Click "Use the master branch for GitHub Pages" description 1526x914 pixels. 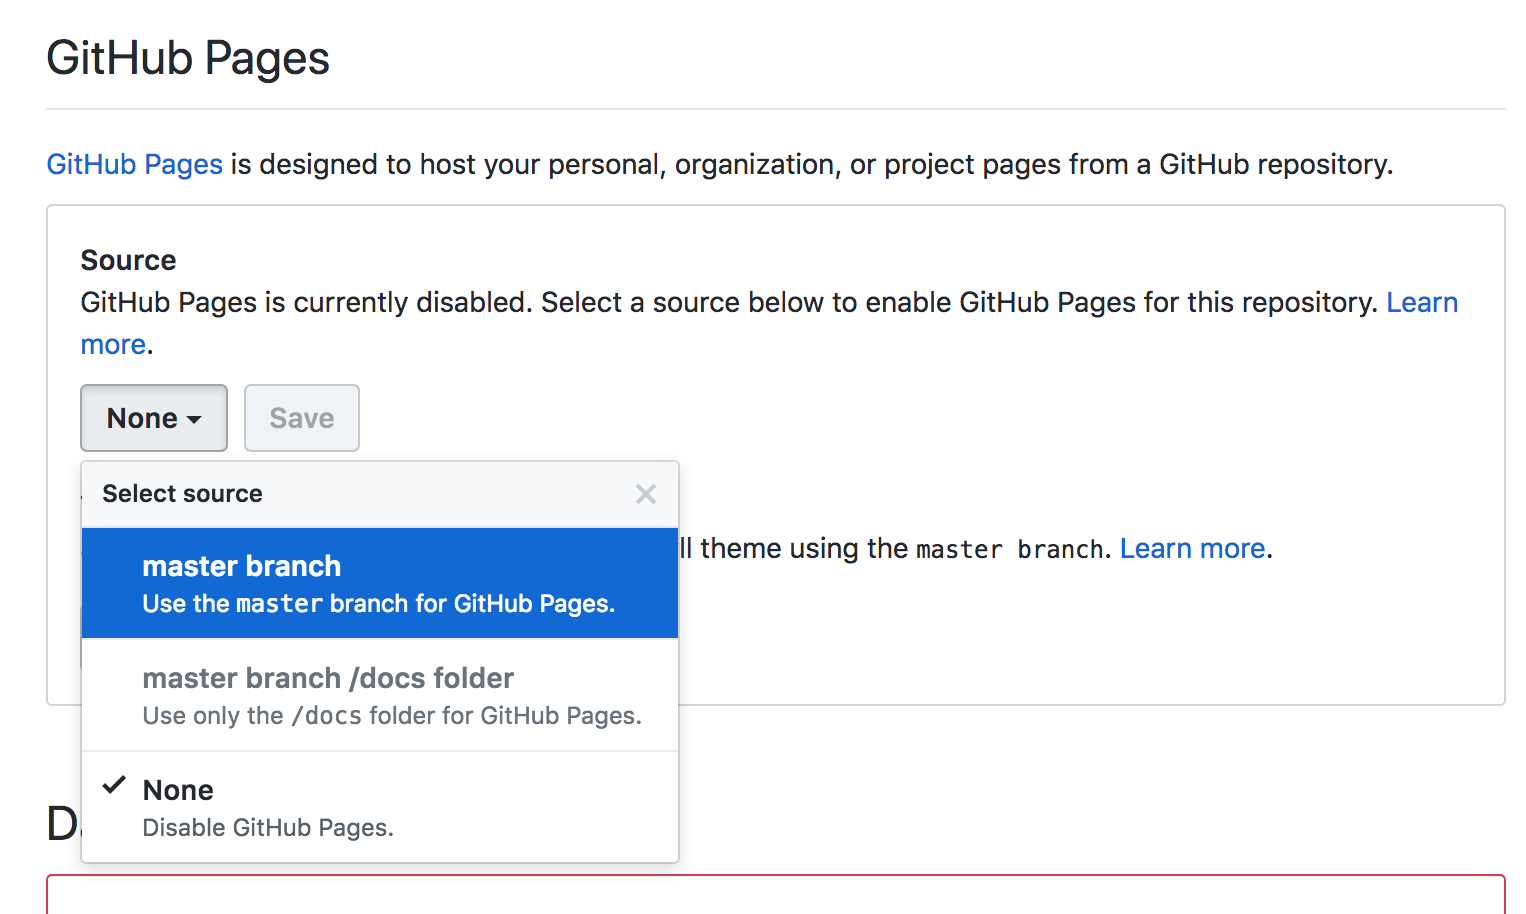pos(378,604)
